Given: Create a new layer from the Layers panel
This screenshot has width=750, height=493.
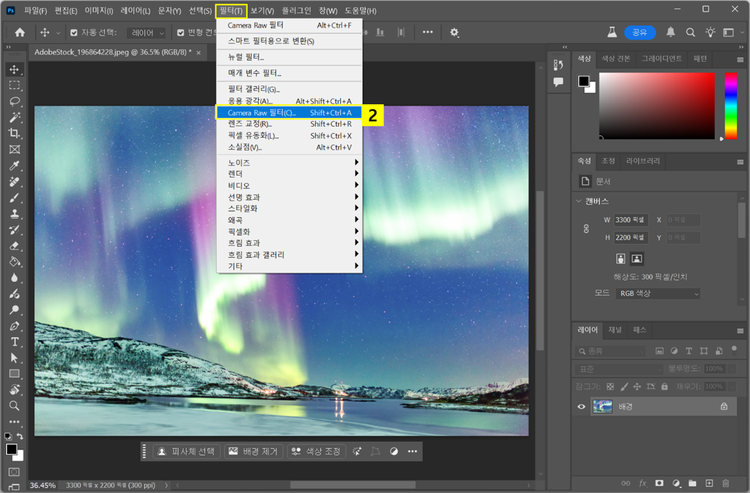Looking at the screenshot, I should click(x=709, y=483).
